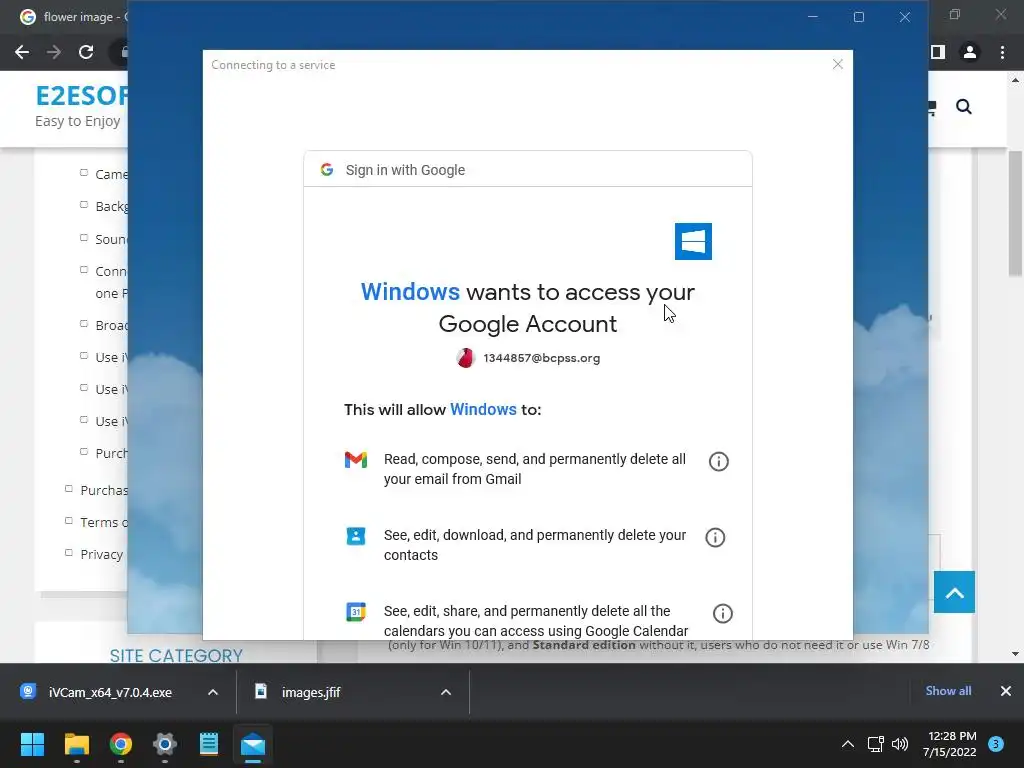This screenshot has width=1024, height=768.
Task: Click the Google Calendar icon
Action: click(356, 612)
